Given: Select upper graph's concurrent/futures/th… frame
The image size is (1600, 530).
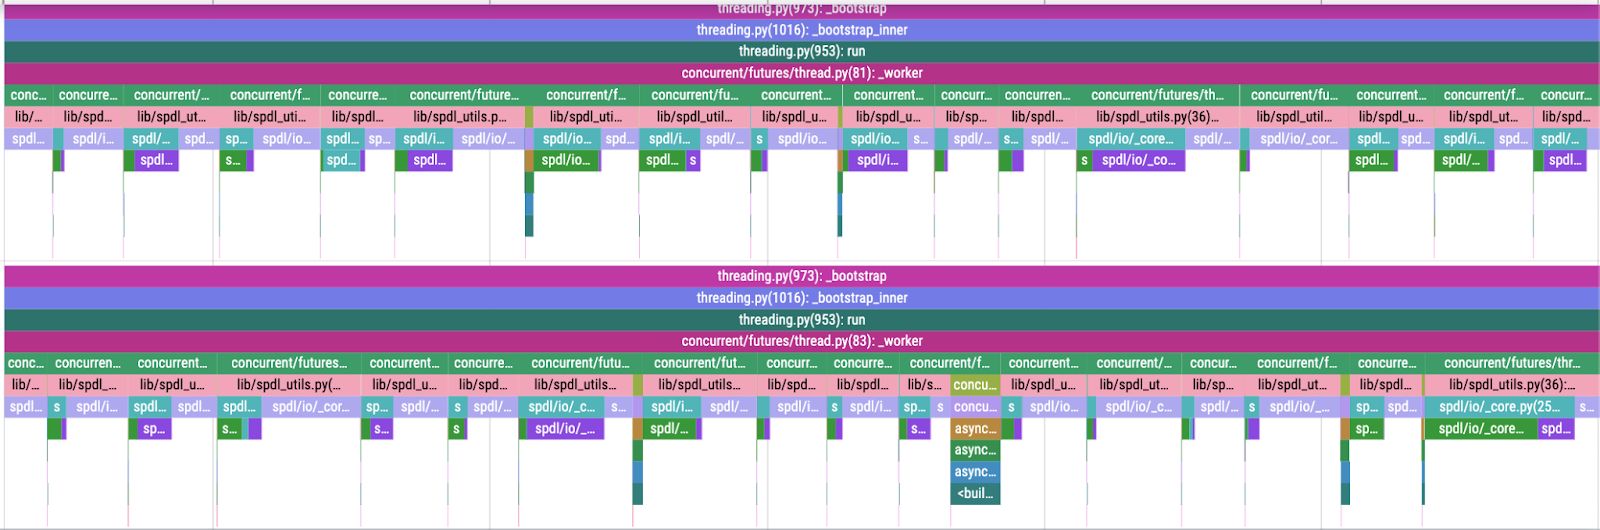Looking at the screenshot, I should click(x=1157, y=95).
